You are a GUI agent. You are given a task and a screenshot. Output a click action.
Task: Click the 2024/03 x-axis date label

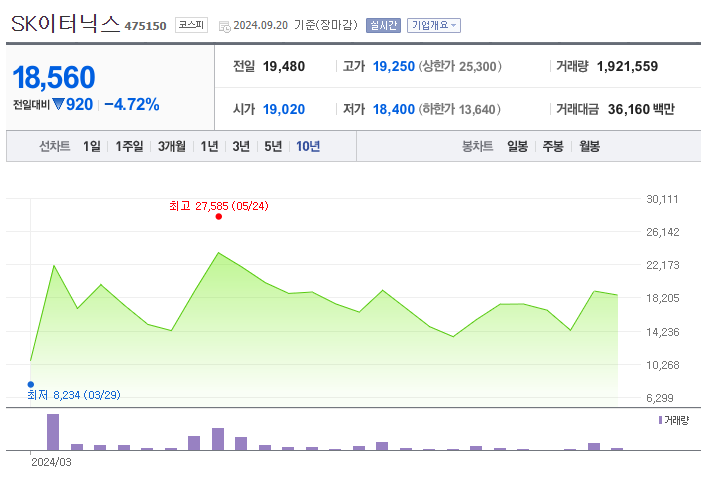point(51,462)
